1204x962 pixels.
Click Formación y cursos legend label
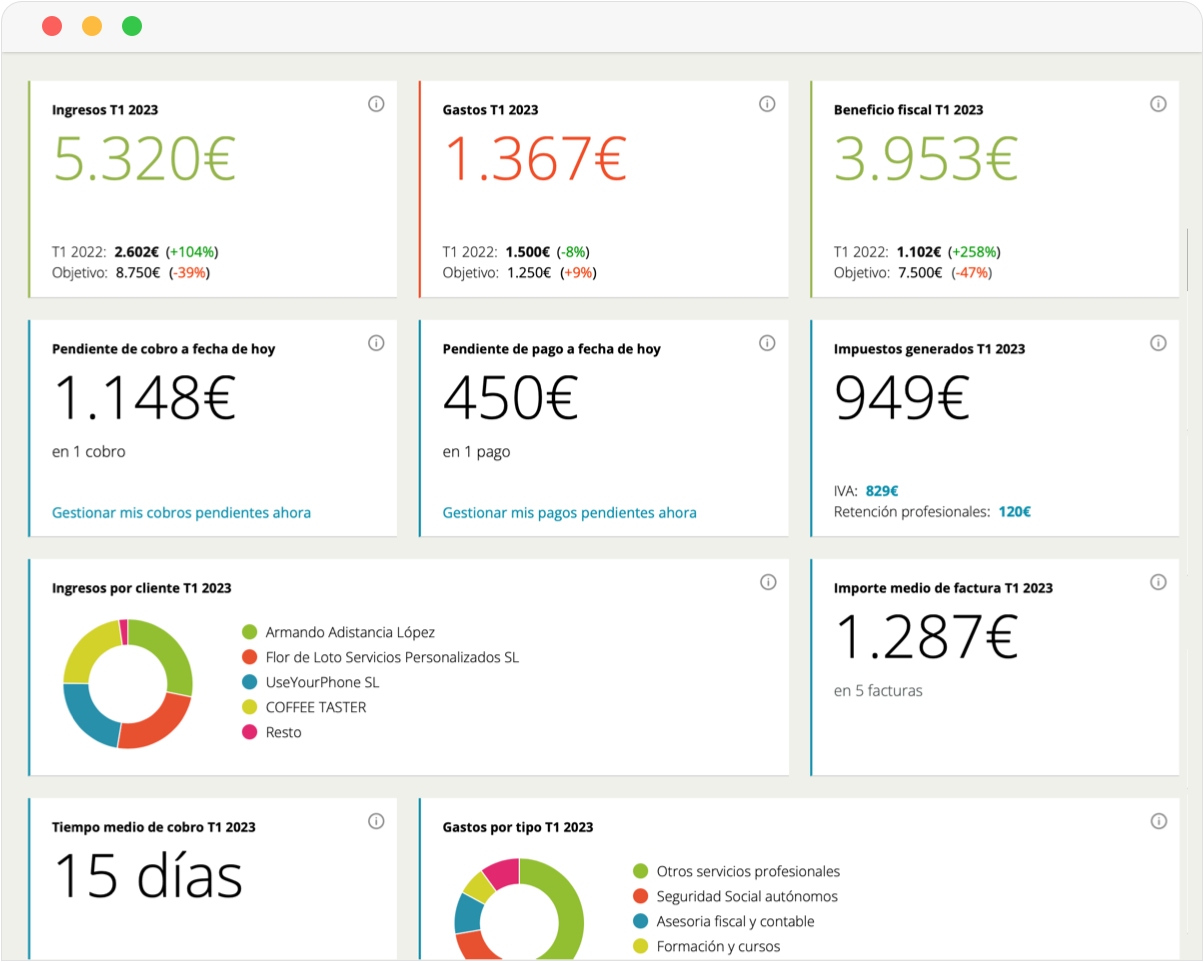(718, 946)
